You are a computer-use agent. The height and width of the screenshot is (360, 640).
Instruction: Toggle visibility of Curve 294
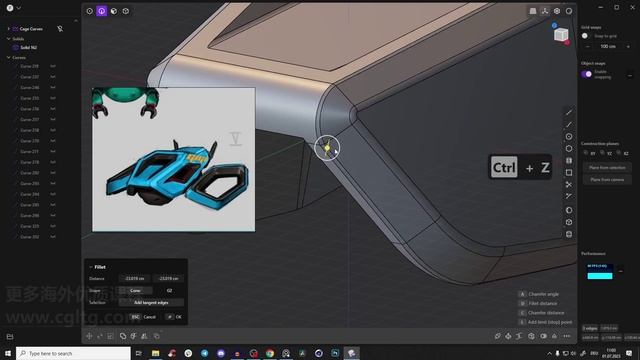tap(53, 194)
